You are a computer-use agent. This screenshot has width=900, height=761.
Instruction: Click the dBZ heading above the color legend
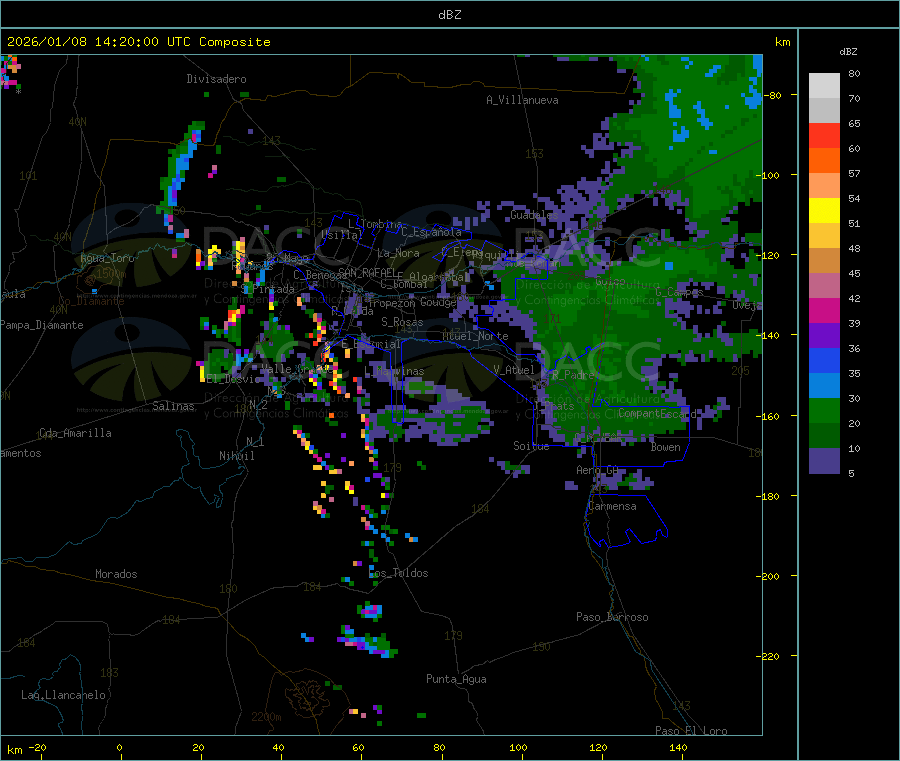[848, 52]
